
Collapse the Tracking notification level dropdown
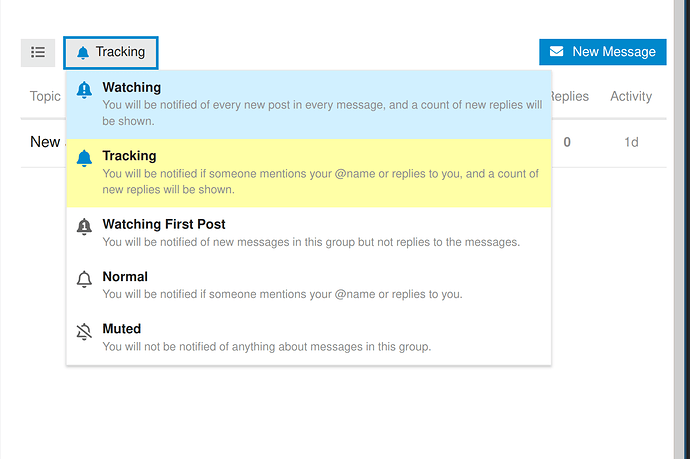point(111,53)
